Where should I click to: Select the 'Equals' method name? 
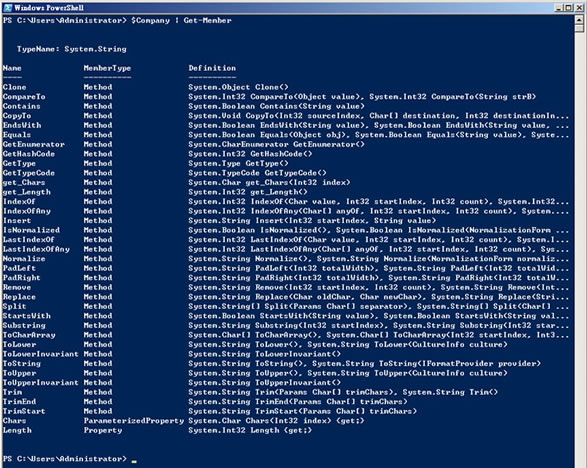17,135
